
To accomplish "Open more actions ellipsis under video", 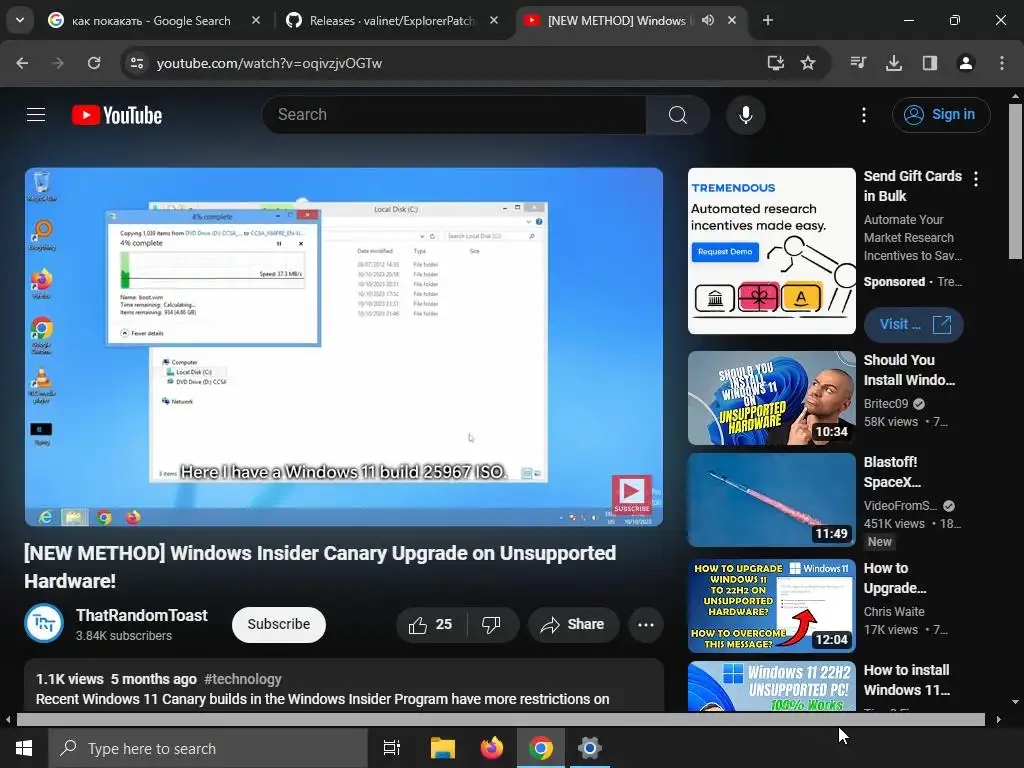I will (x=646, y=625).
